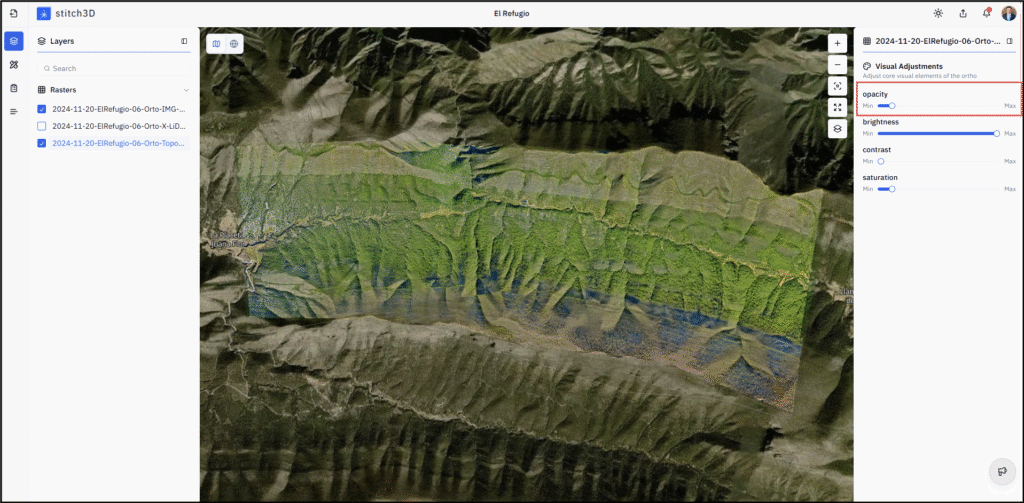Image resolution: width=1024 pixels, height=503 pixels.
Task: Click the share/export icon in header
Action: 962,13
